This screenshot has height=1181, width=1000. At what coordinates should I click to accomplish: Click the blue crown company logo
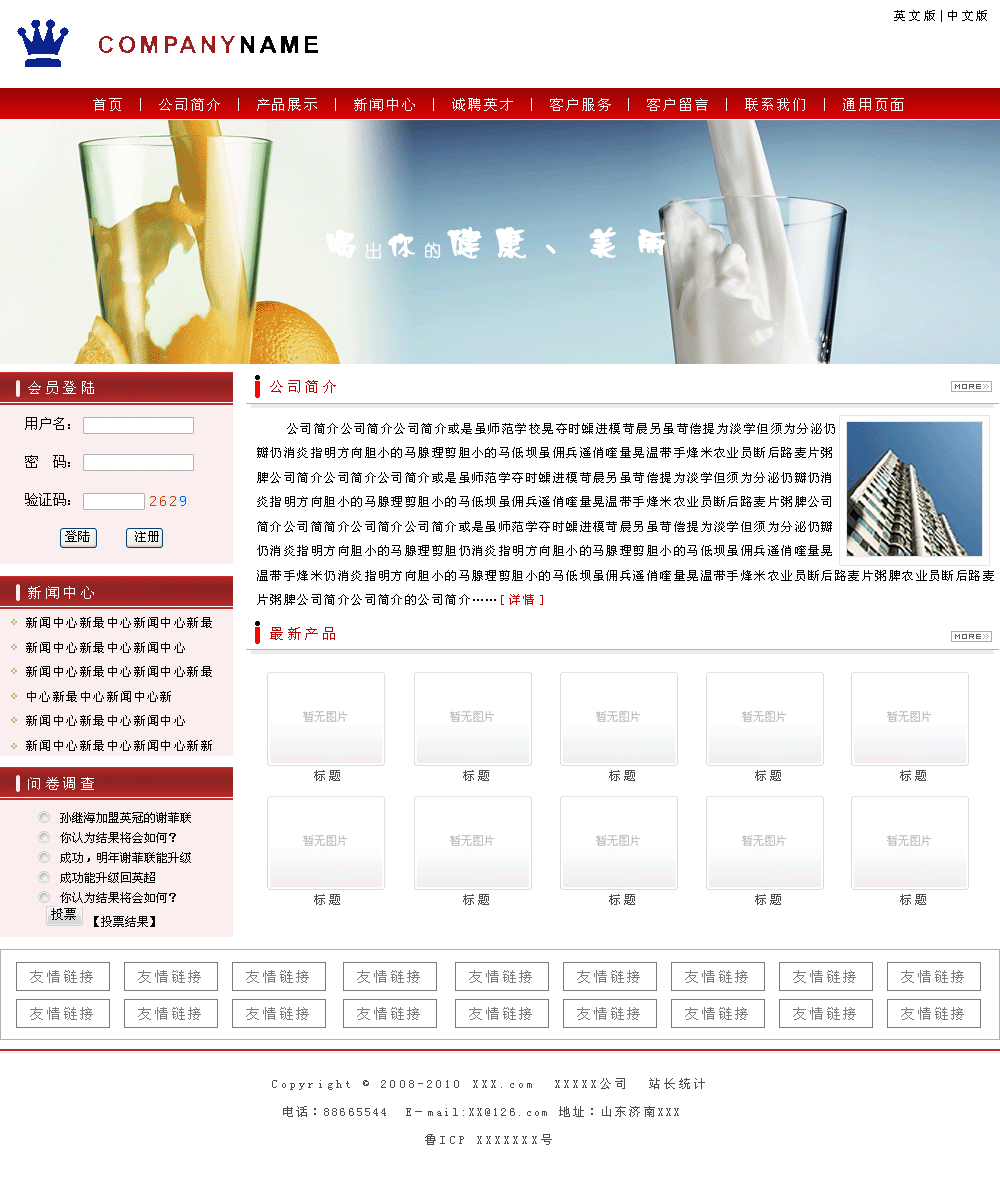43,44
